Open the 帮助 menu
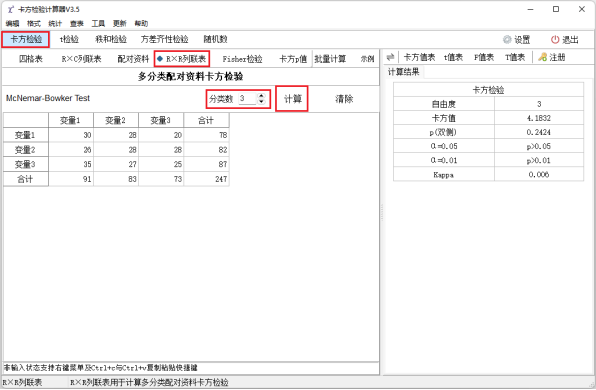The height and width of the screenshot is (390, 596). coord(141,24)
